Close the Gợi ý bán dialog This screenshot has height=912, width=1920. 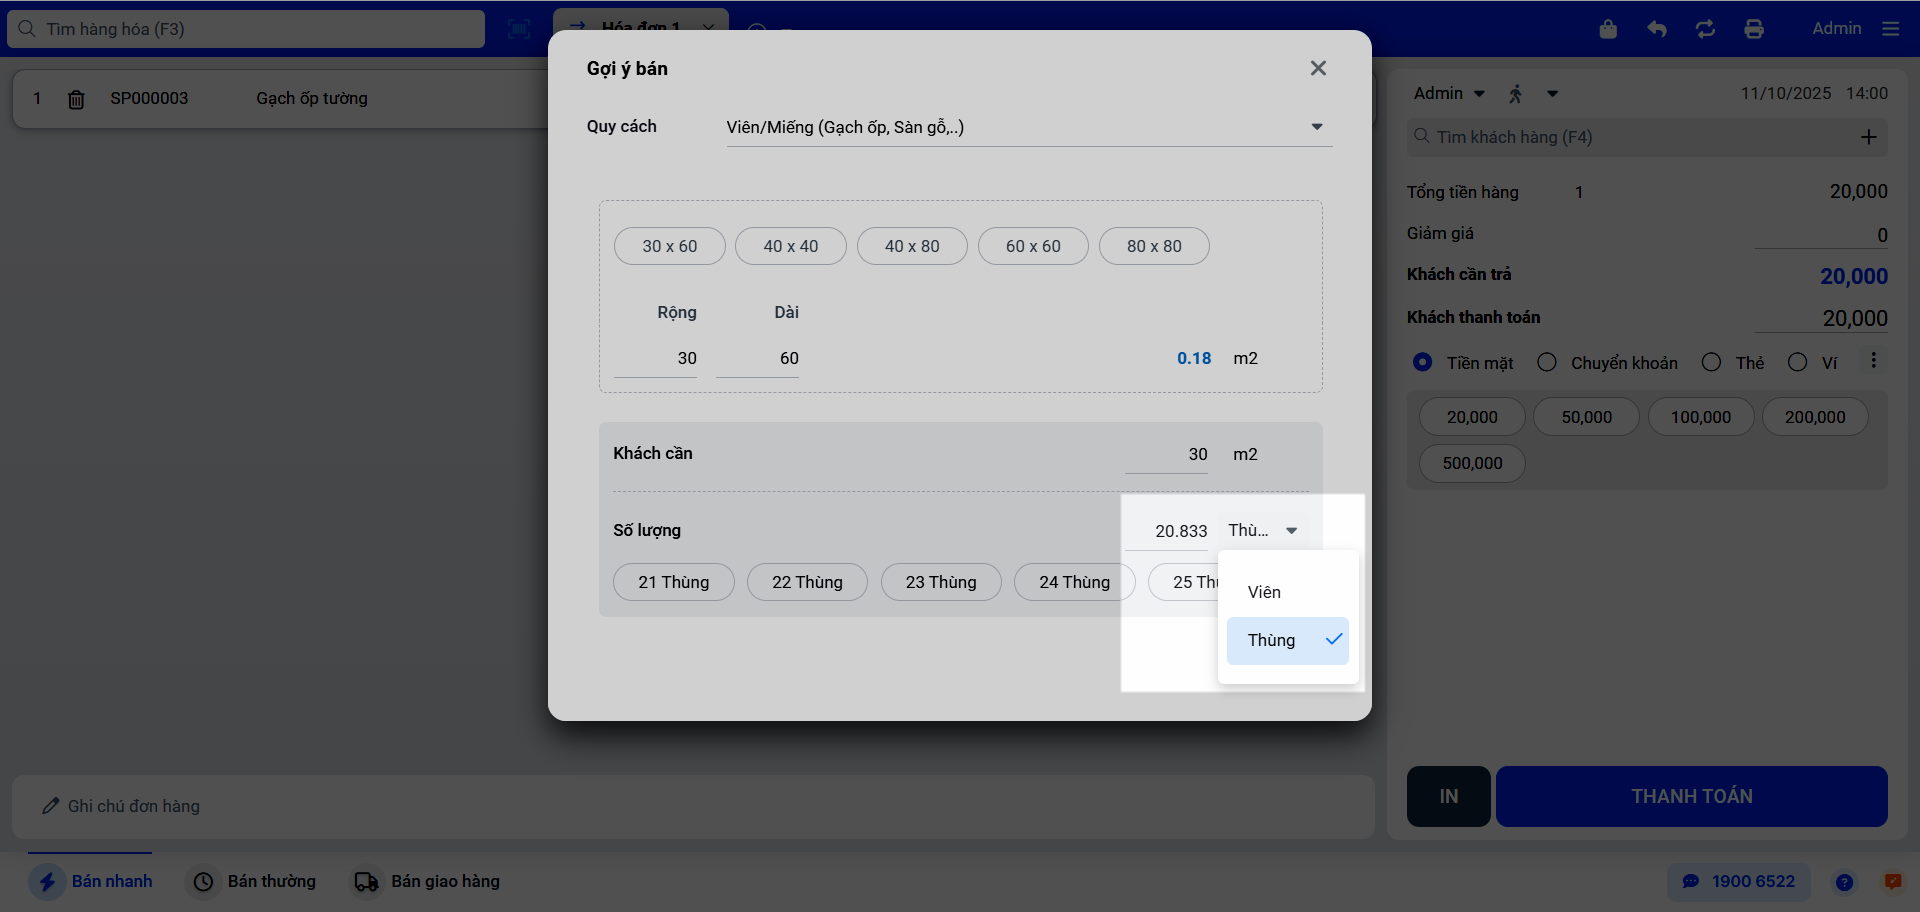point(1318,68)
